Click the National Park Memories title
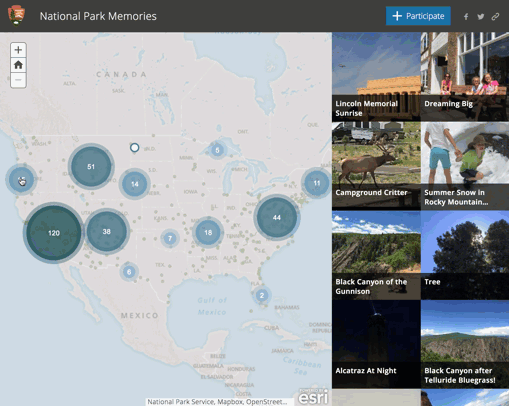The width and height of the screenshot is (509, 406). (x=98, y=16)
